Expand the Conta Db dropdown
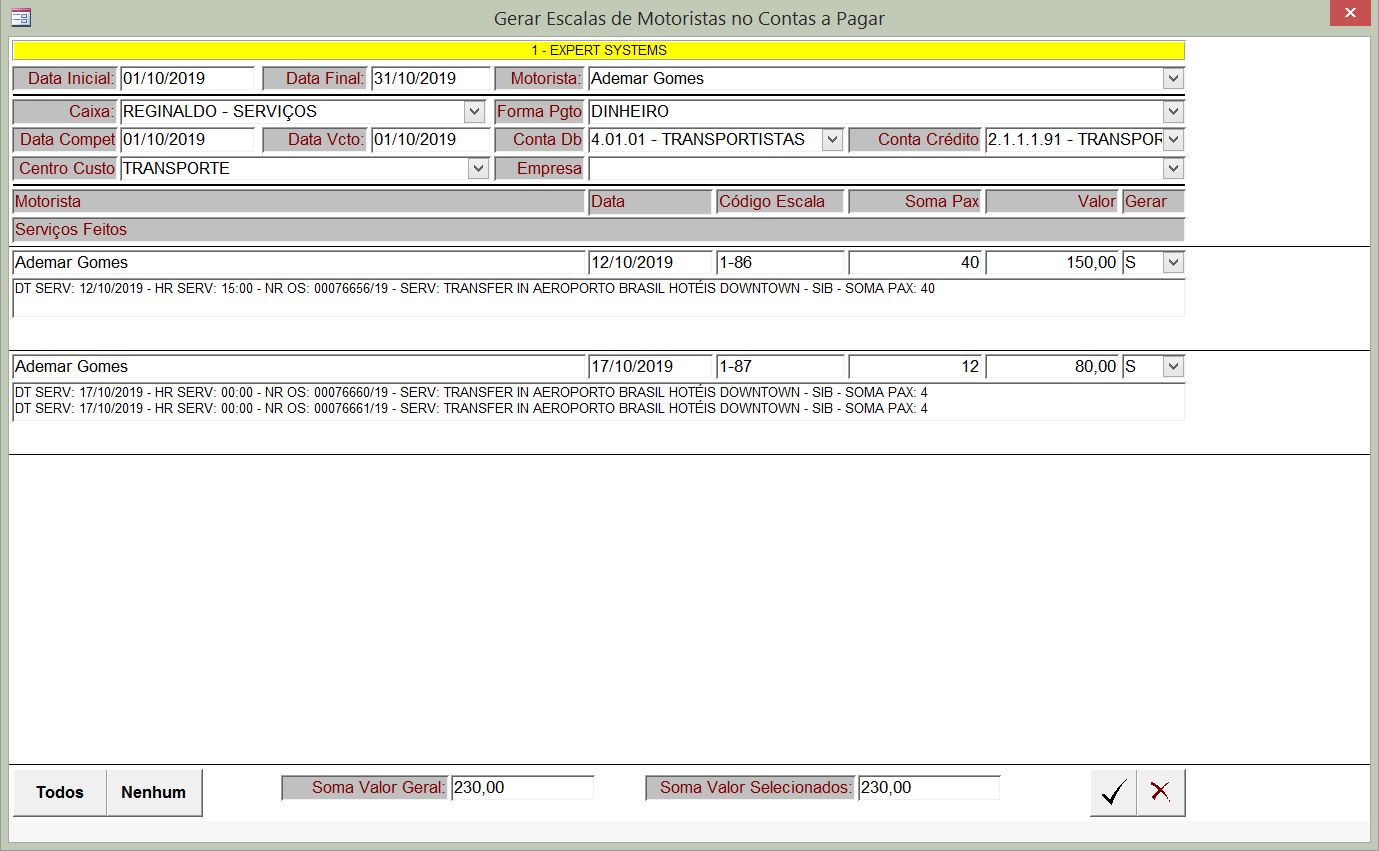The image size is (1379, 851). pyautogui.click(x=832, y=140)
